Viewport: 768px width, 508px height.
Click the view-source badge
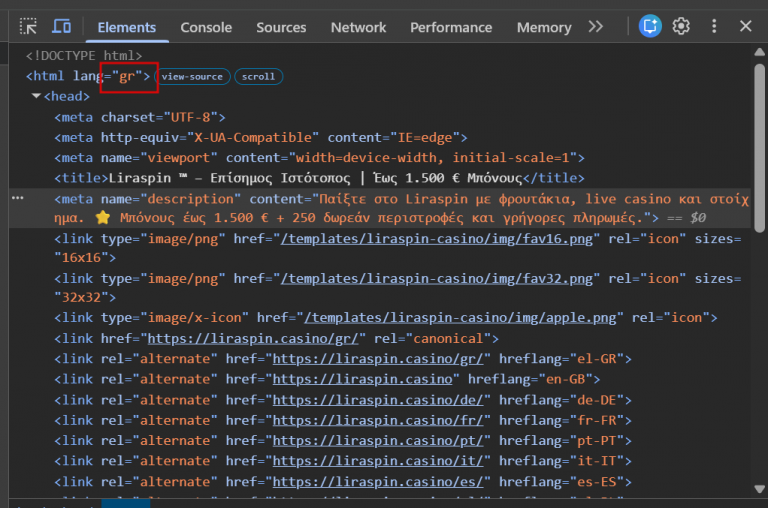point(192,76)
